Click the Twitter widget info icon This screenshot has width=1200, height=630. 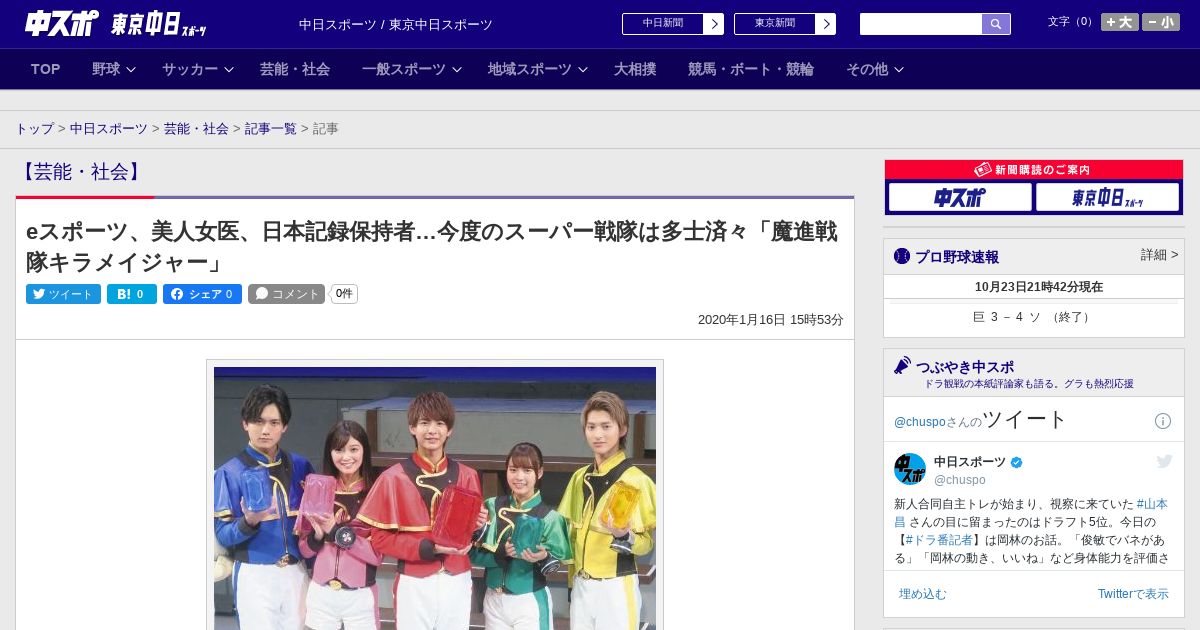[1163, 421]
